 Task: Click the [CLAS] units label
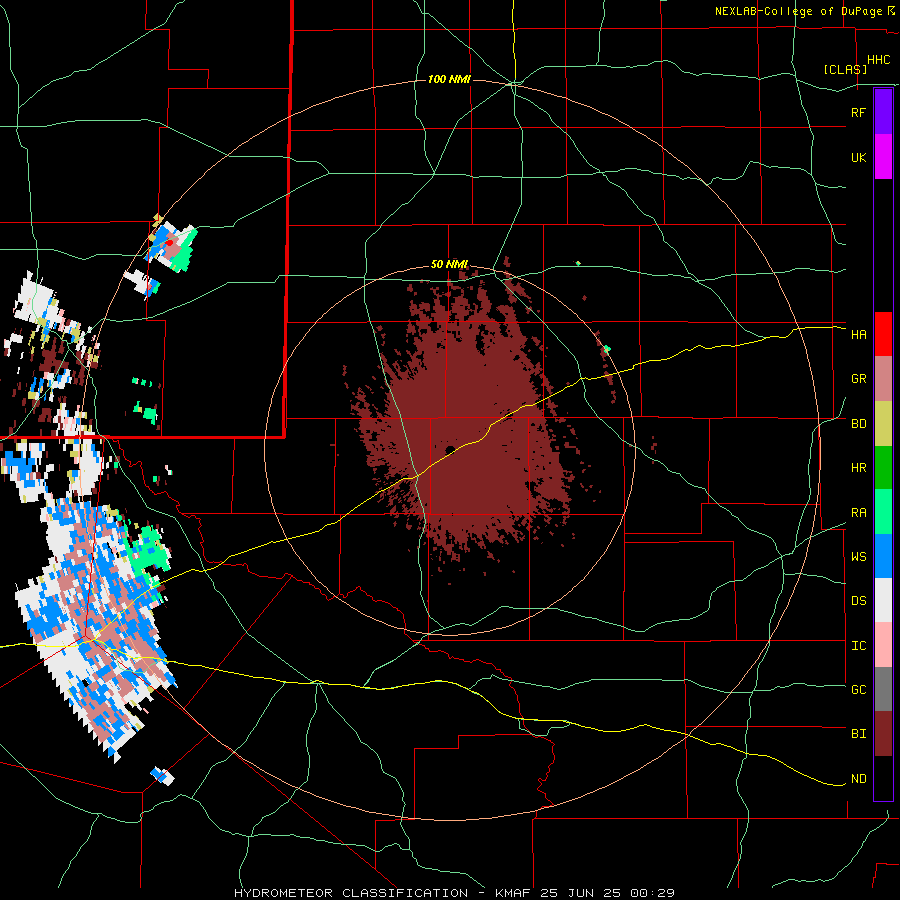tap(845, 69)
